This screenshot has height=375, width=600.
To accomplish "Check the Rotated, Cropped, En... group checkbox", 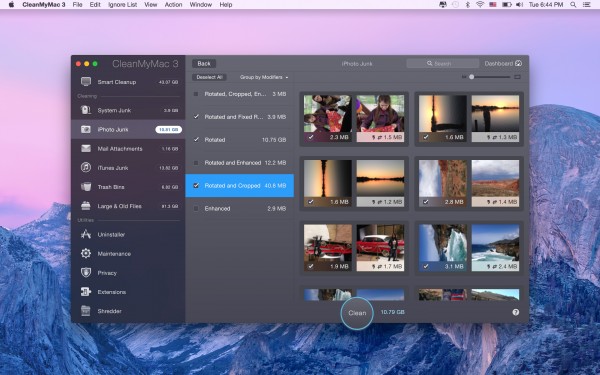I will [x=196, y=94].
